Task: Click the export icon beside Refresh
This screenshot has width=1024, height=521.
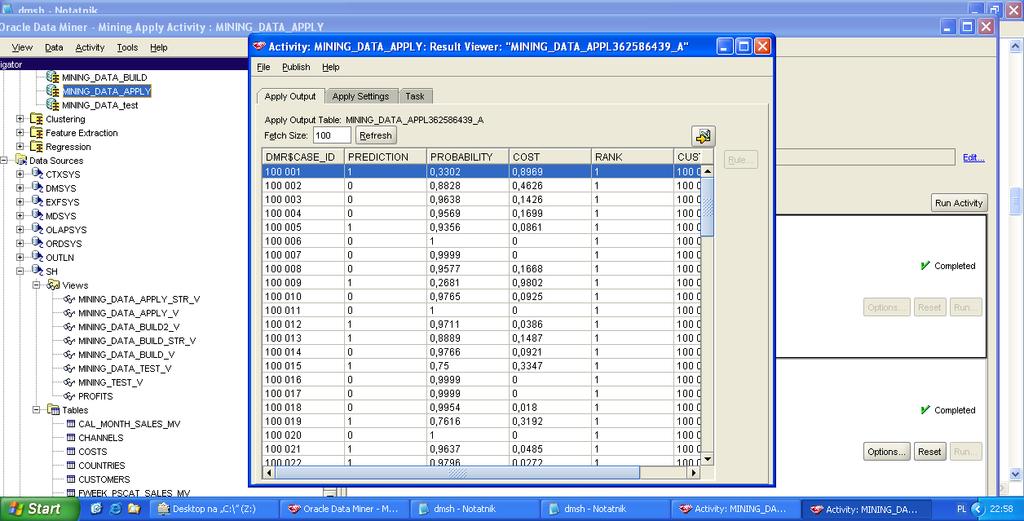Action: (703, 136)
